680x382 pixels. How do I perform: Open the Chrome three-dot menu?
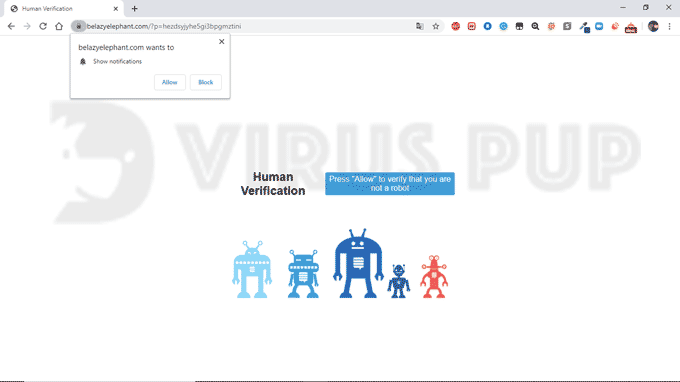click(670, 26)
